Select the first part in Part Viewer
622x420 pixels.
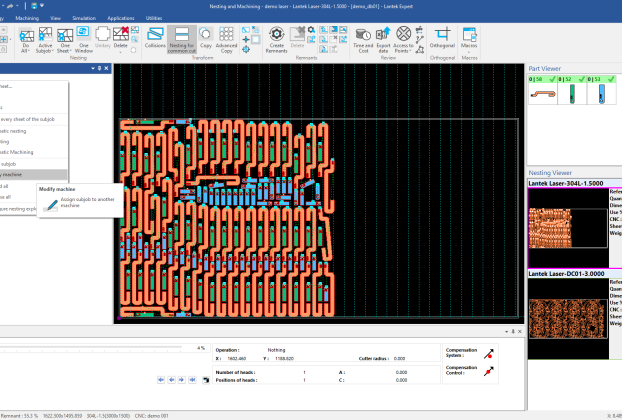(541, 93)
